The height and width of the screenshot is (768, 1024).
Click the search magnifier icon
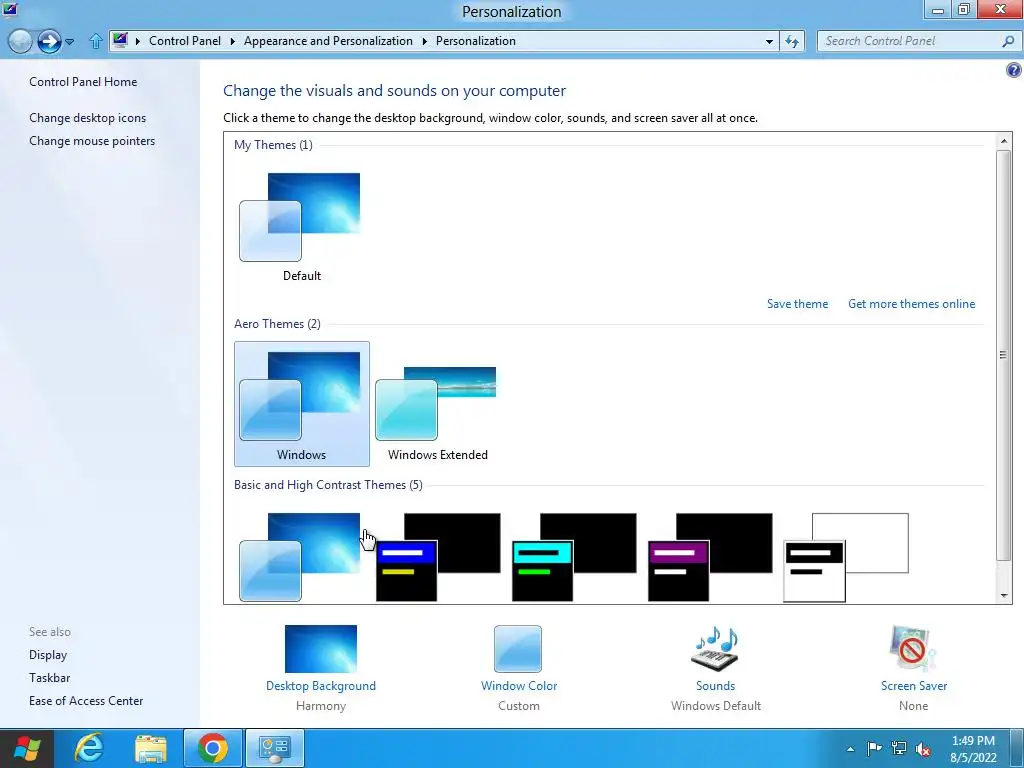click(1008, 41)
